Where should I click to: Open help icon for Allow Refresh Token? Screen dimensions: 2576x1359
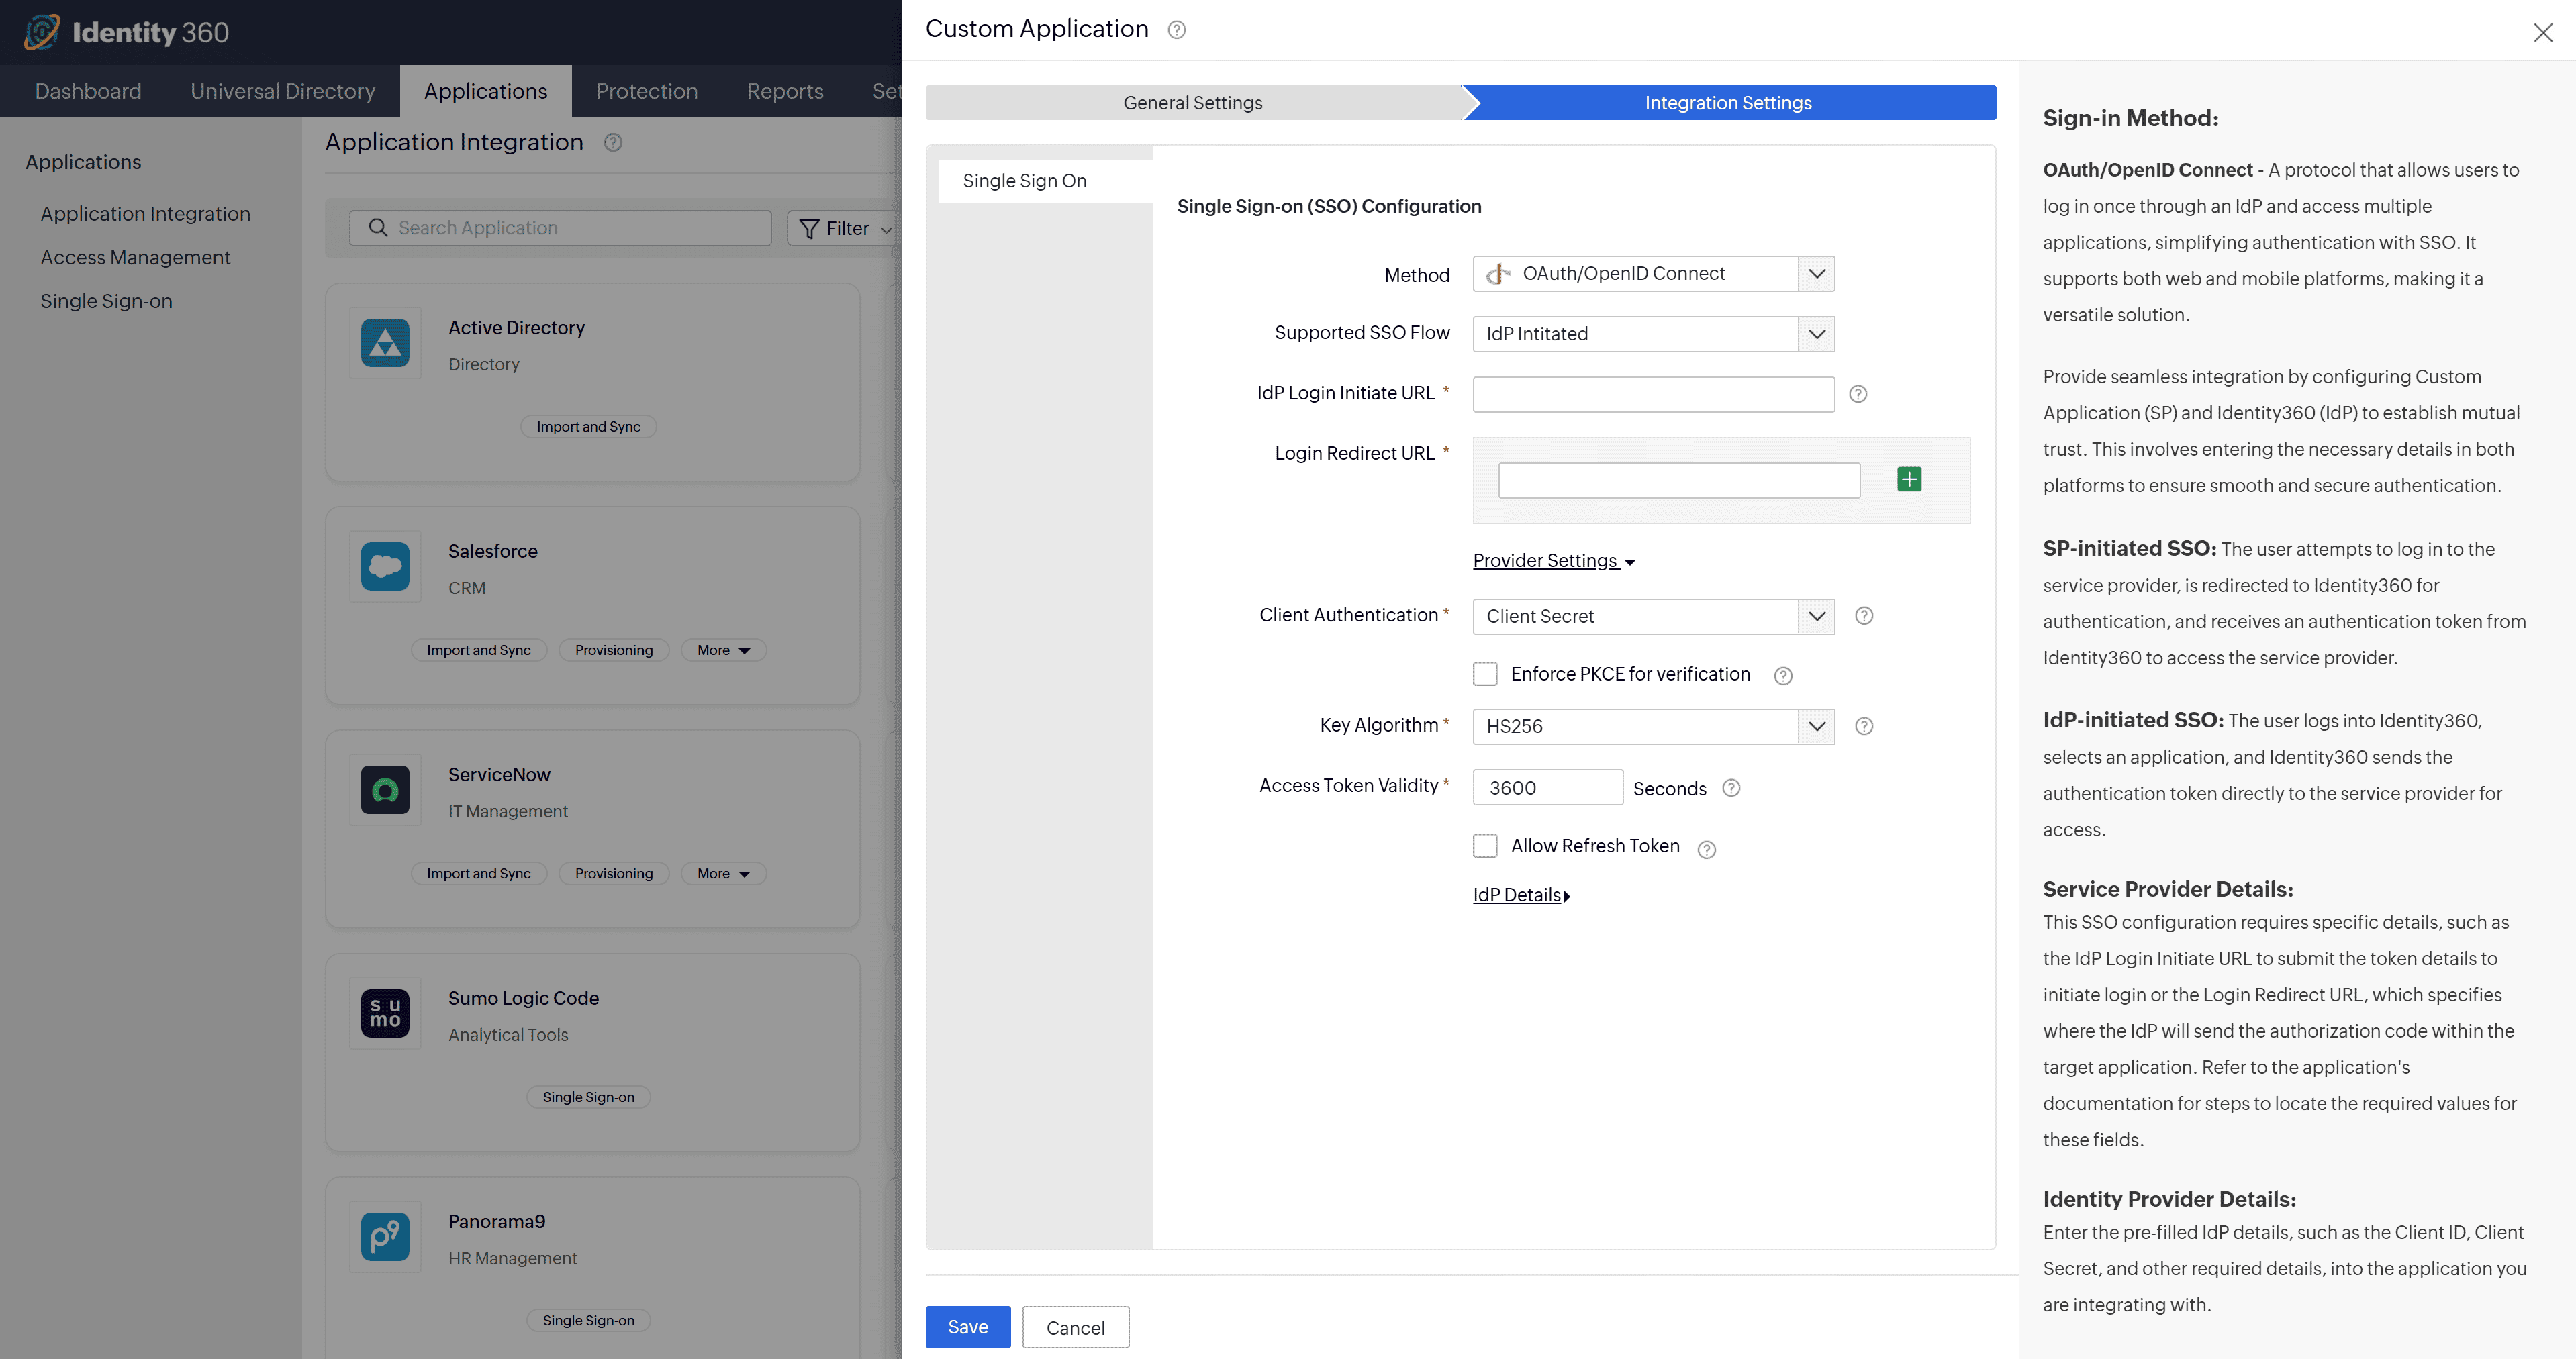(1707, 849)
